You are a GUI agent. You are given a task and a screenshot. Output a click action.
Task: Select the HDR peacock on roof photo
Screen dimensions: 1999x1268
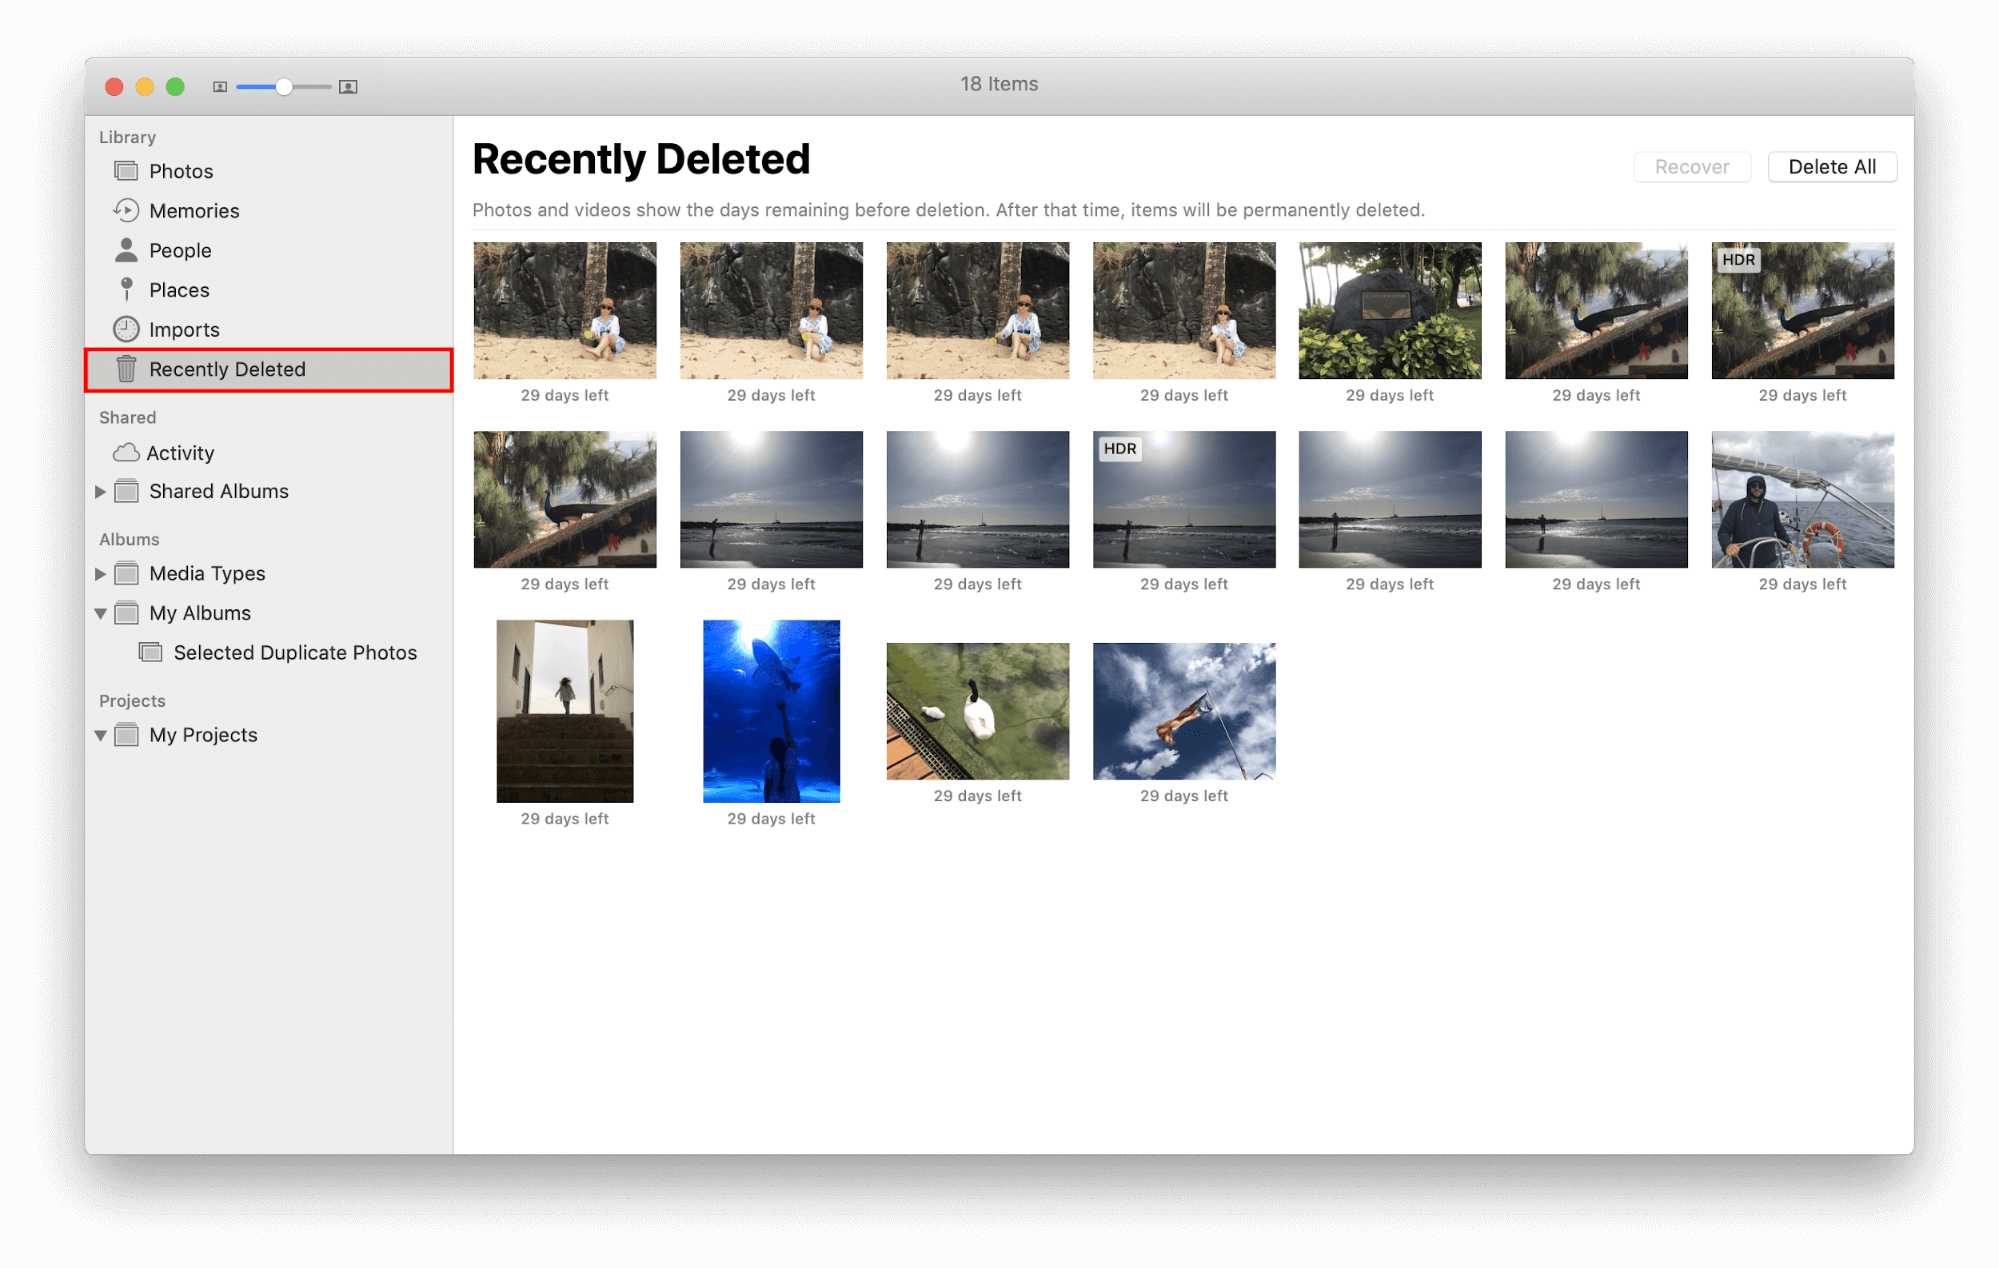point(1802,310)
